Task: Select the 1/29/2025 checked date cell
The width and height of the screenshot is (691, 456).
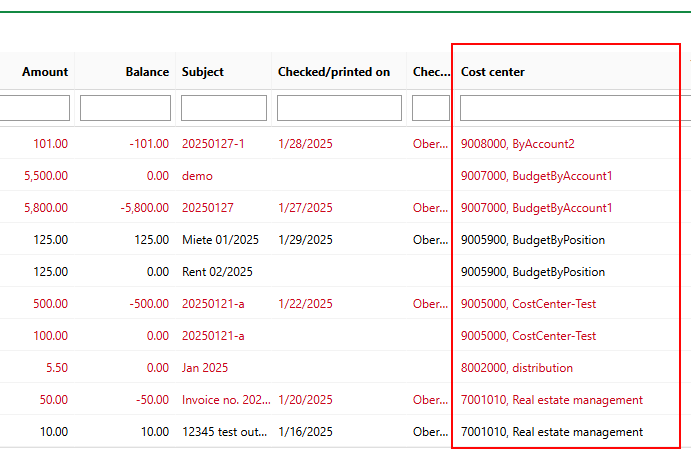Action: tap(306, 240)
